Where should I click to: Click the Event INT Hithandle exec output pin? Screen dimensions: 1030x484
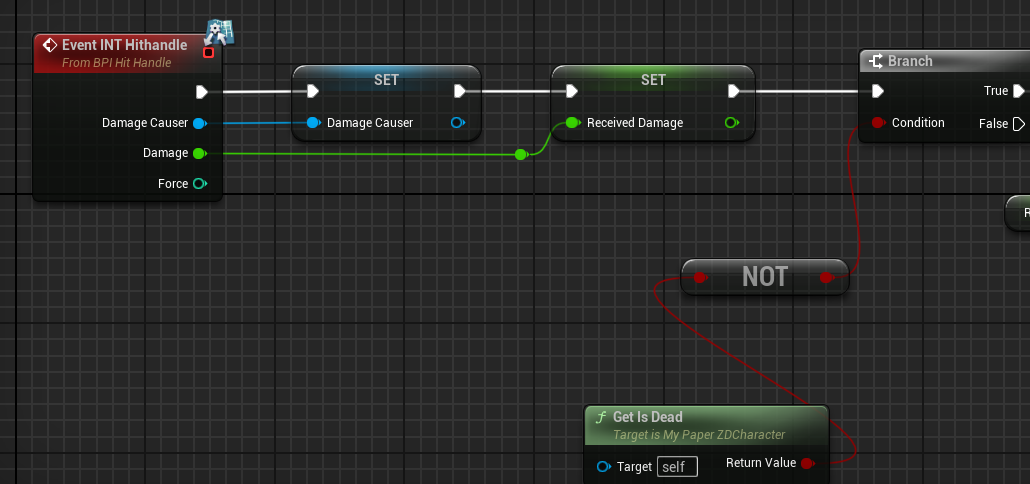(x=202, y=92)
